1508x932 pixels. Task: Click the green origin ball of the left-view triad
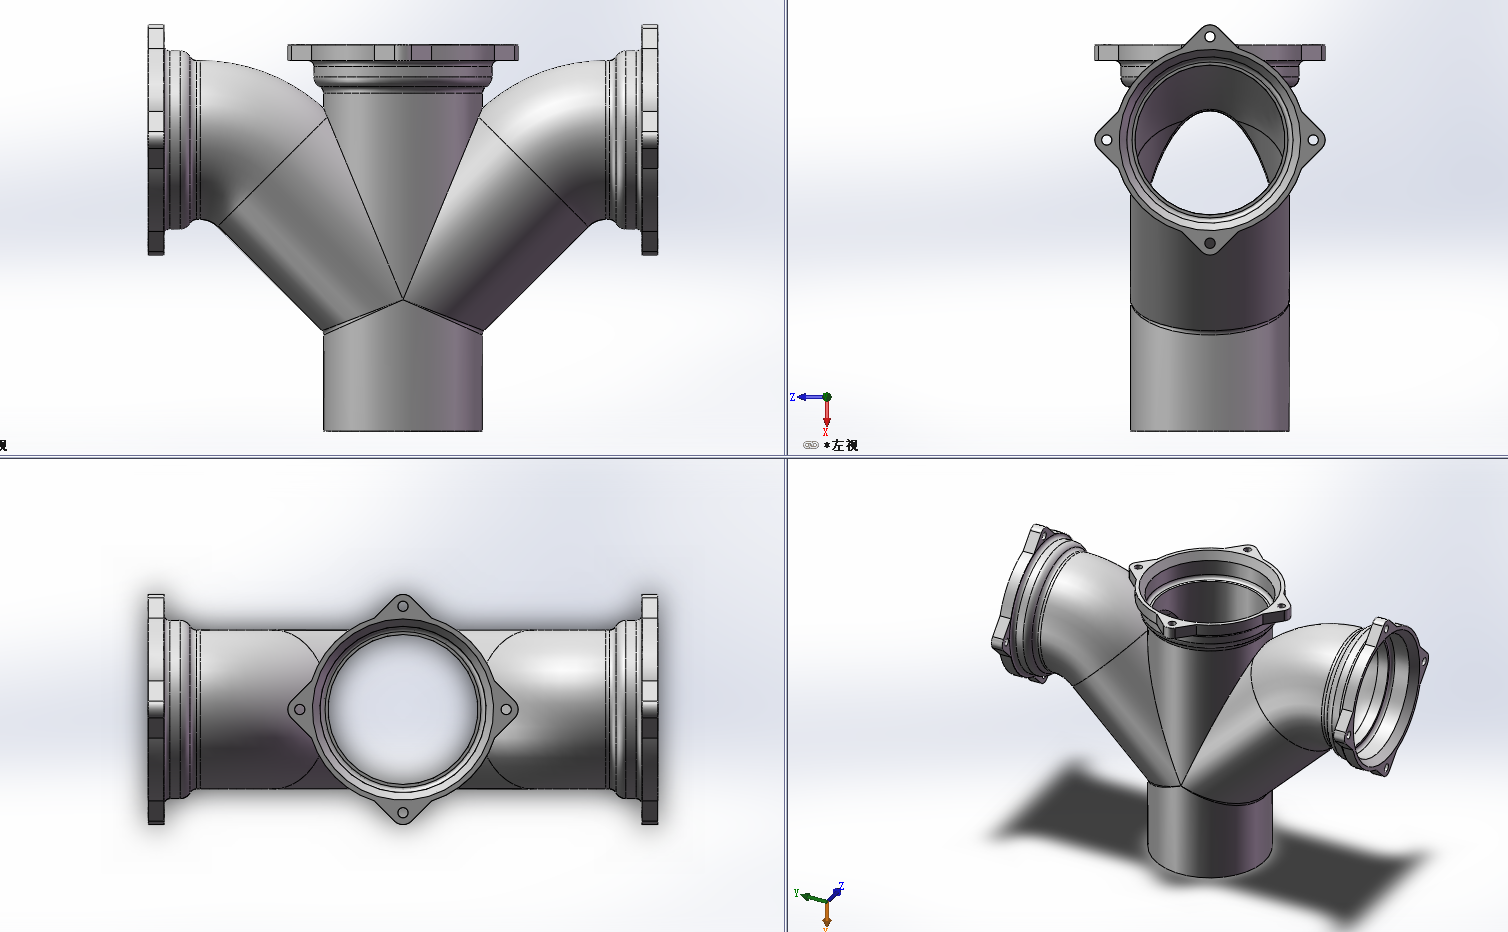[827, 397]
